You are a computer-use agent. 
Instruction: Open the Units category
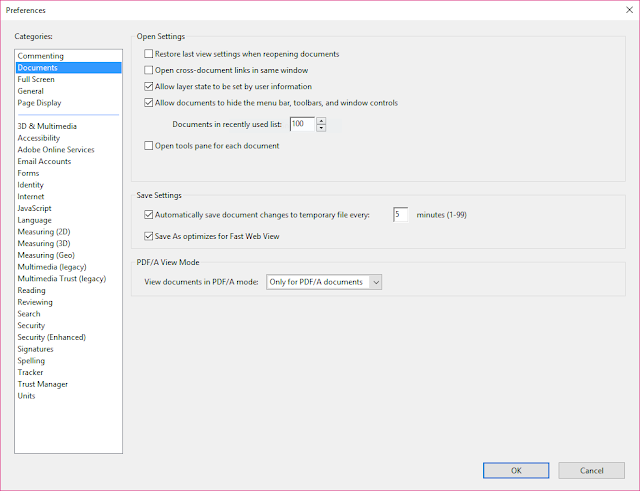tap(68, 396)
